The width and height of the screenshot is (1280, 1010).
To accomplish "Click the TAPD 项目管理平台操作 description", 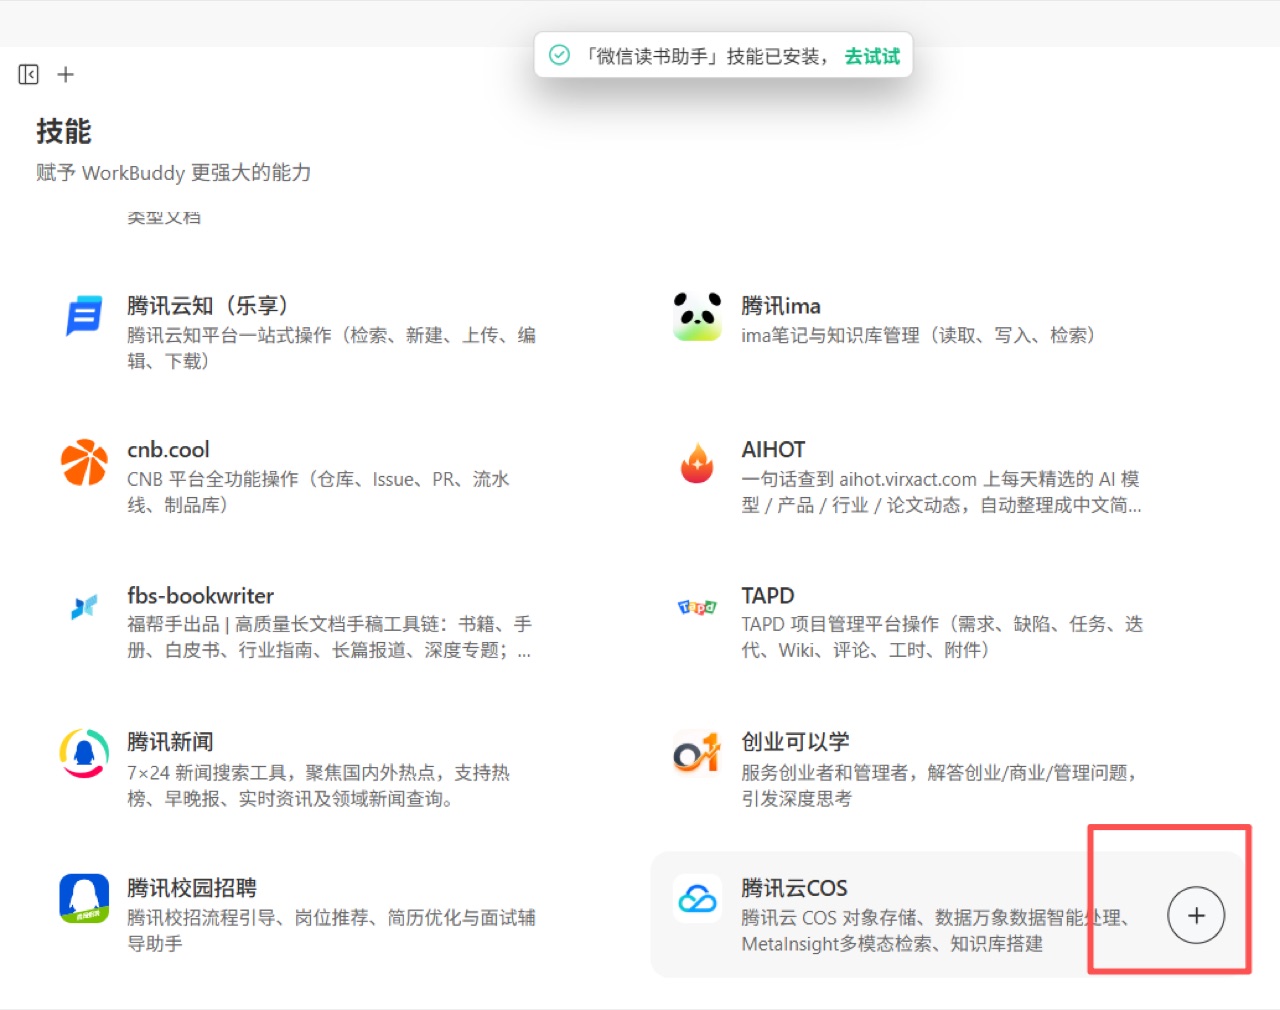I will coord(942,637).
